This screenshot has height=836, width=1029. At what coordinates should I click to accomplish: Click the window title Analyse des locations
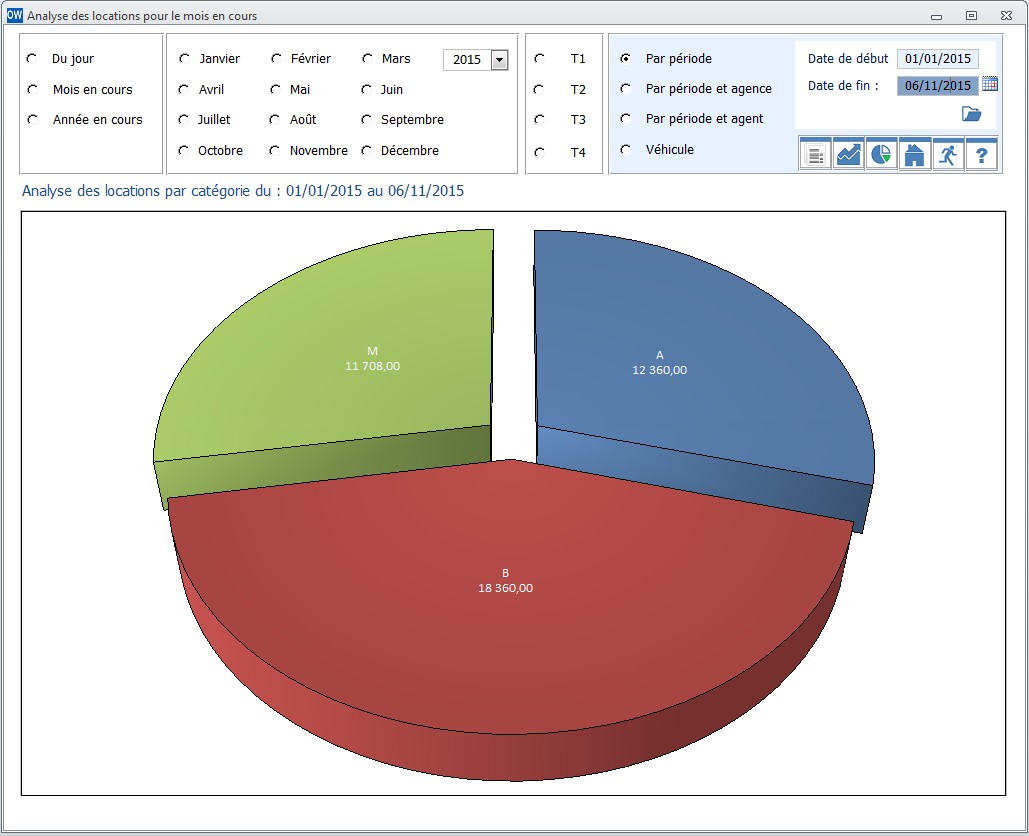142,16
